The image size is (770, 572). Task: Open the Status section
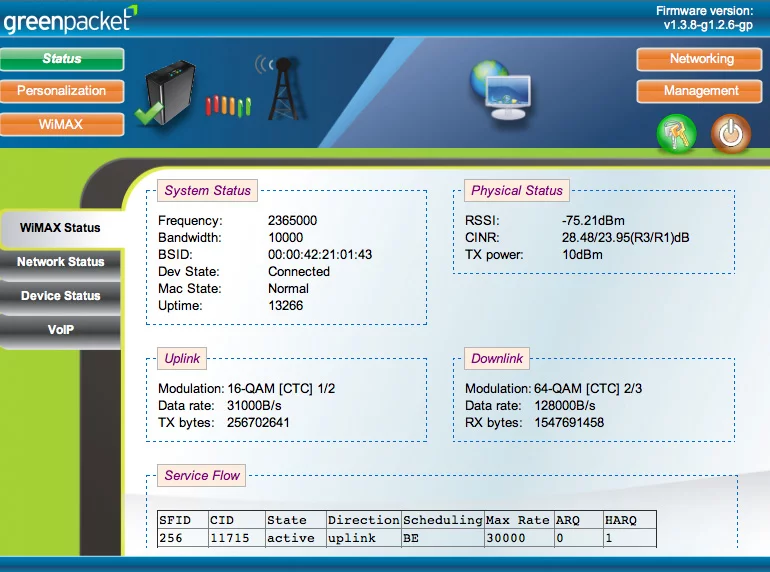point(62,59)
